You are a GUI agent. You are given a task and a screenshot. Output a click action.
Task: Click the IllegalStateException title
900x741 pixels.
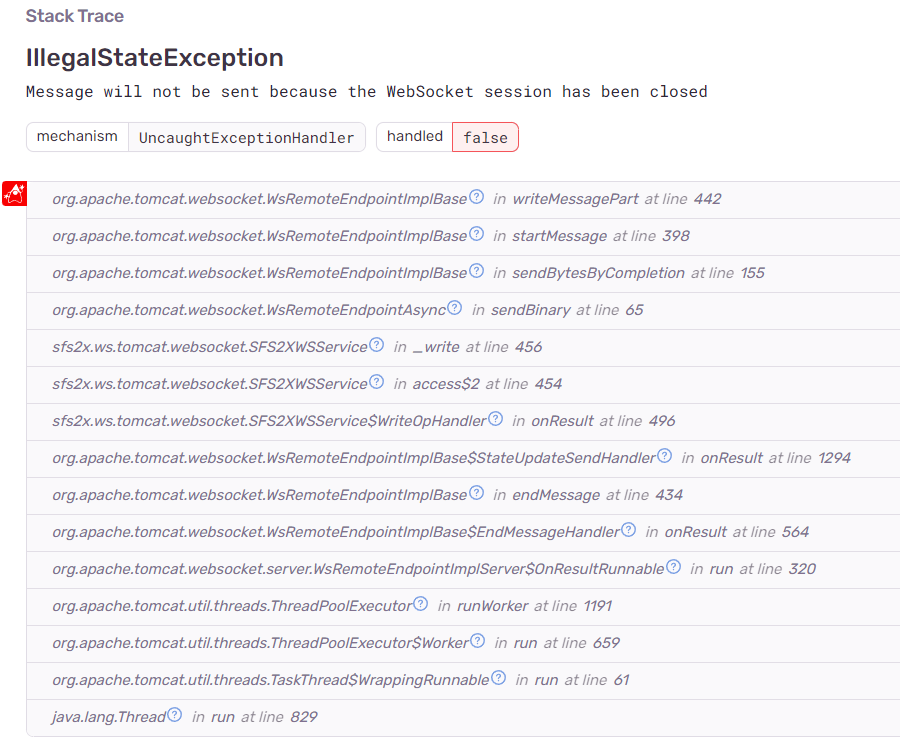click(155, 58)
